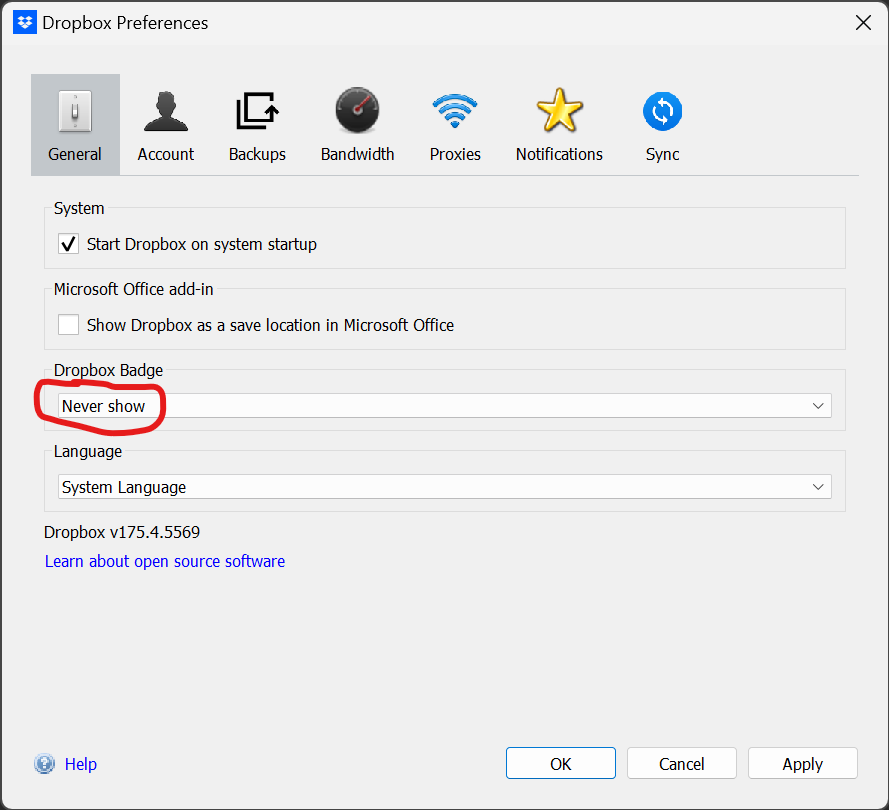The height and width of the screenshot is (810, 889).
Task: Click the Dropbox Badge group label
Action: [x=108, y=370]
